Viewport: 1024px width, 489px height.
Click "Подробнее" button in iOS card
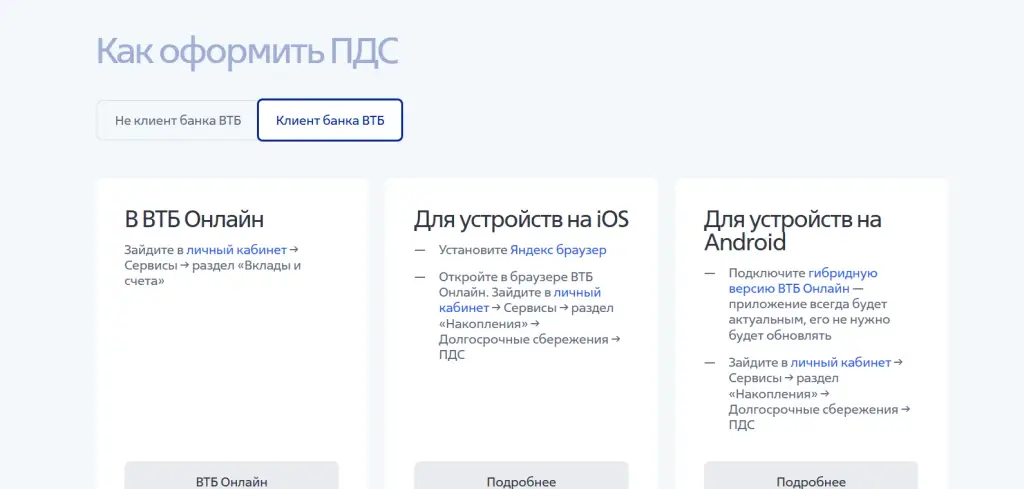click(x=521, y=475)
